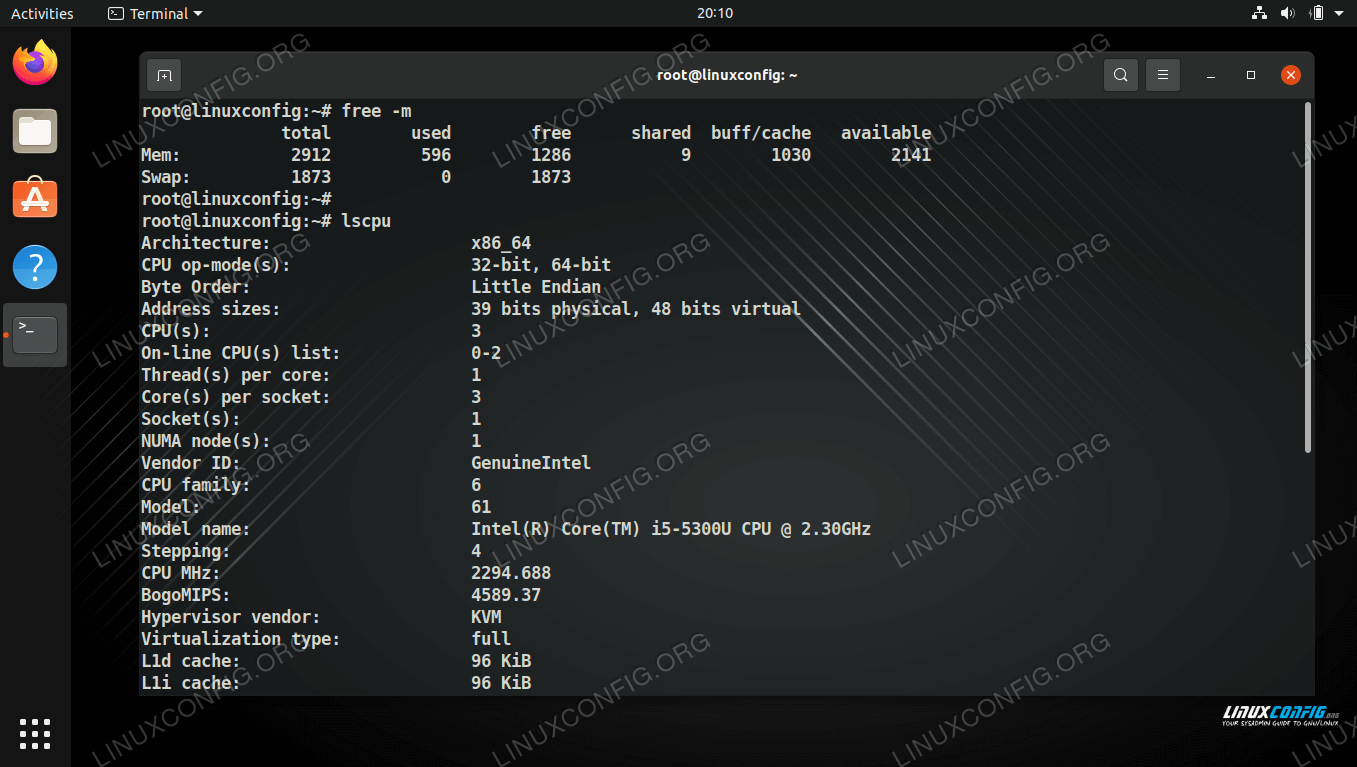Launch Firefox from the dock

point(35,64)
